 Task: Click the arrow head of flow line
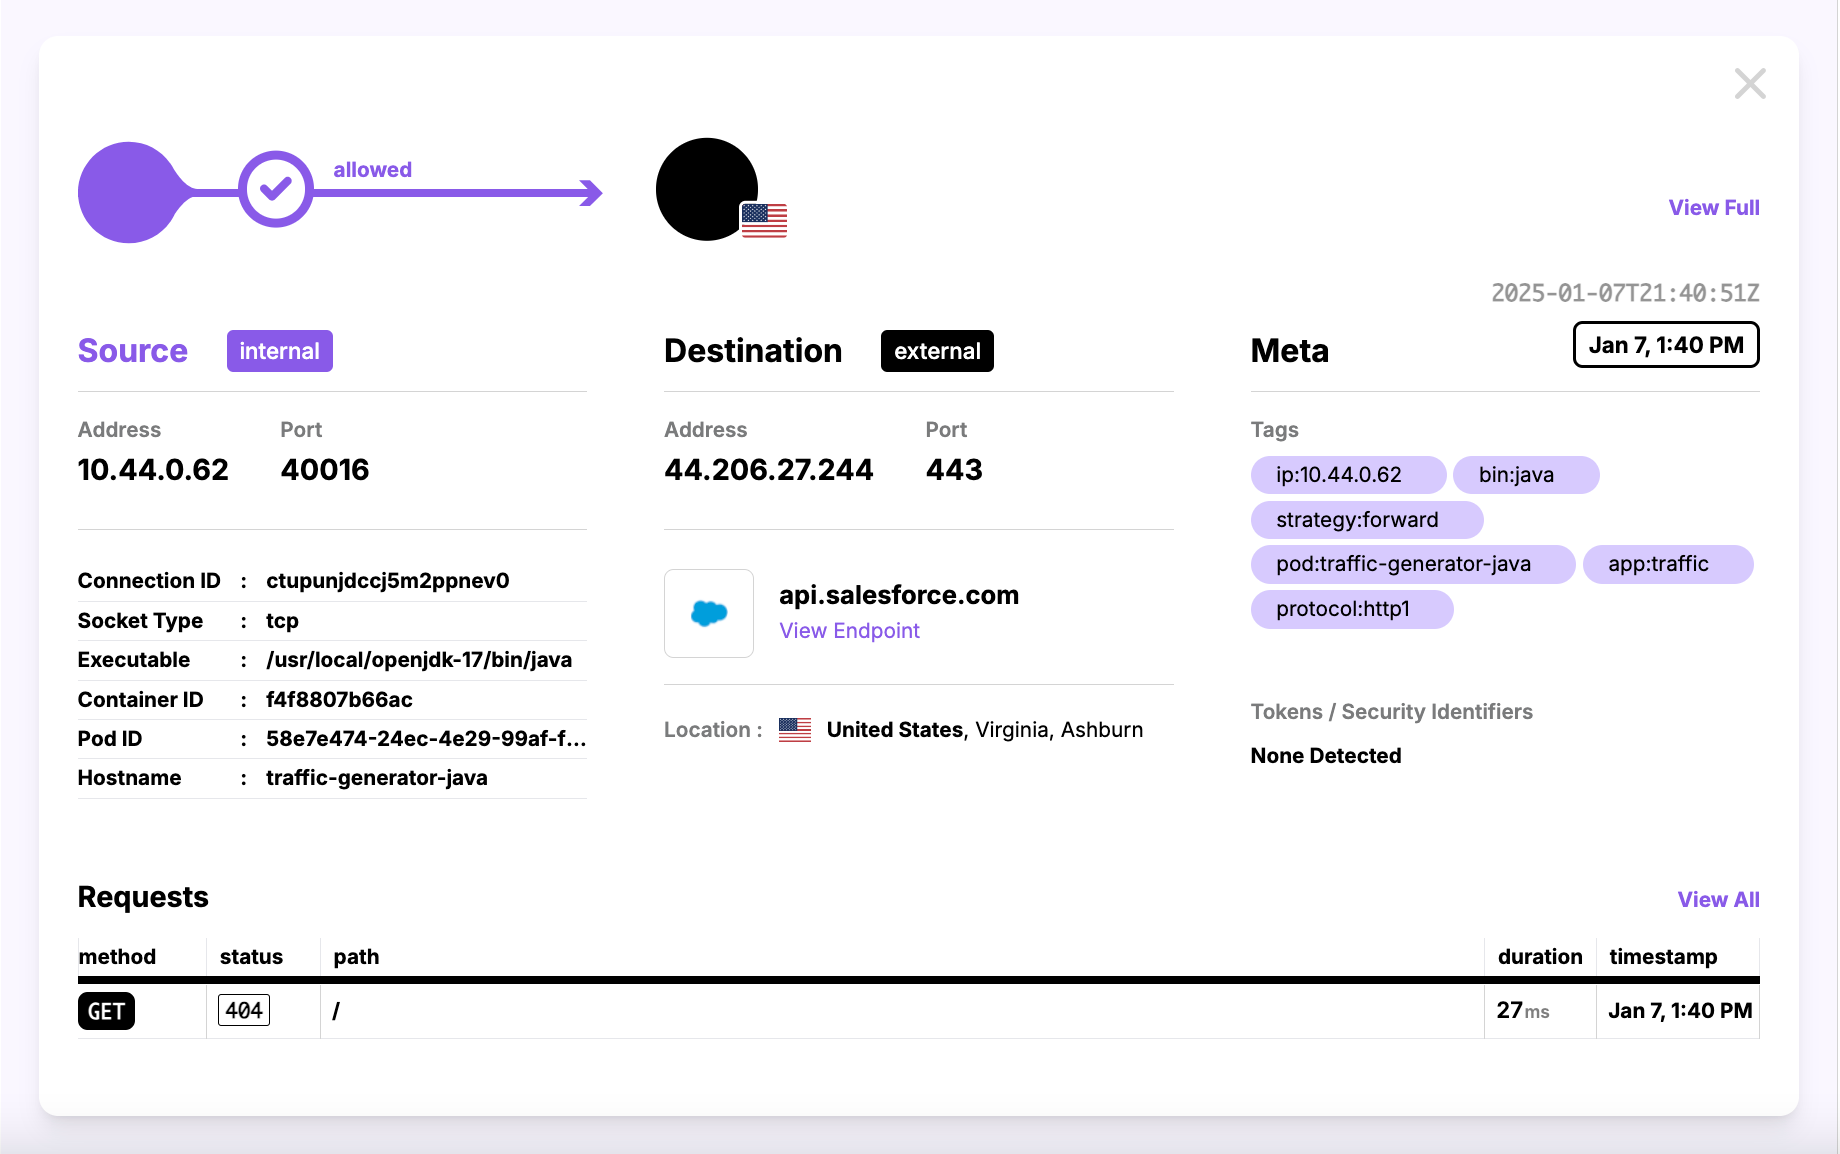click(592, 193)
